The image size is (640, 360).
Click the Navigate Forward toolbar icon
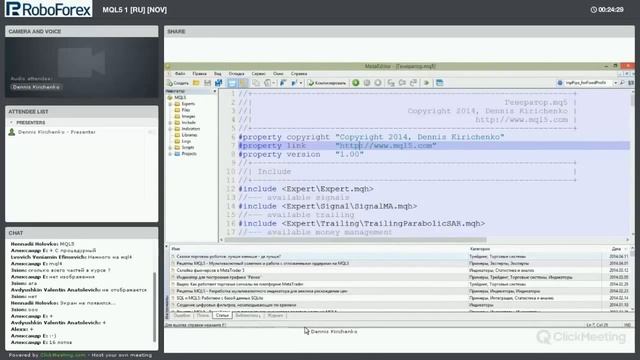coord(294,83)
